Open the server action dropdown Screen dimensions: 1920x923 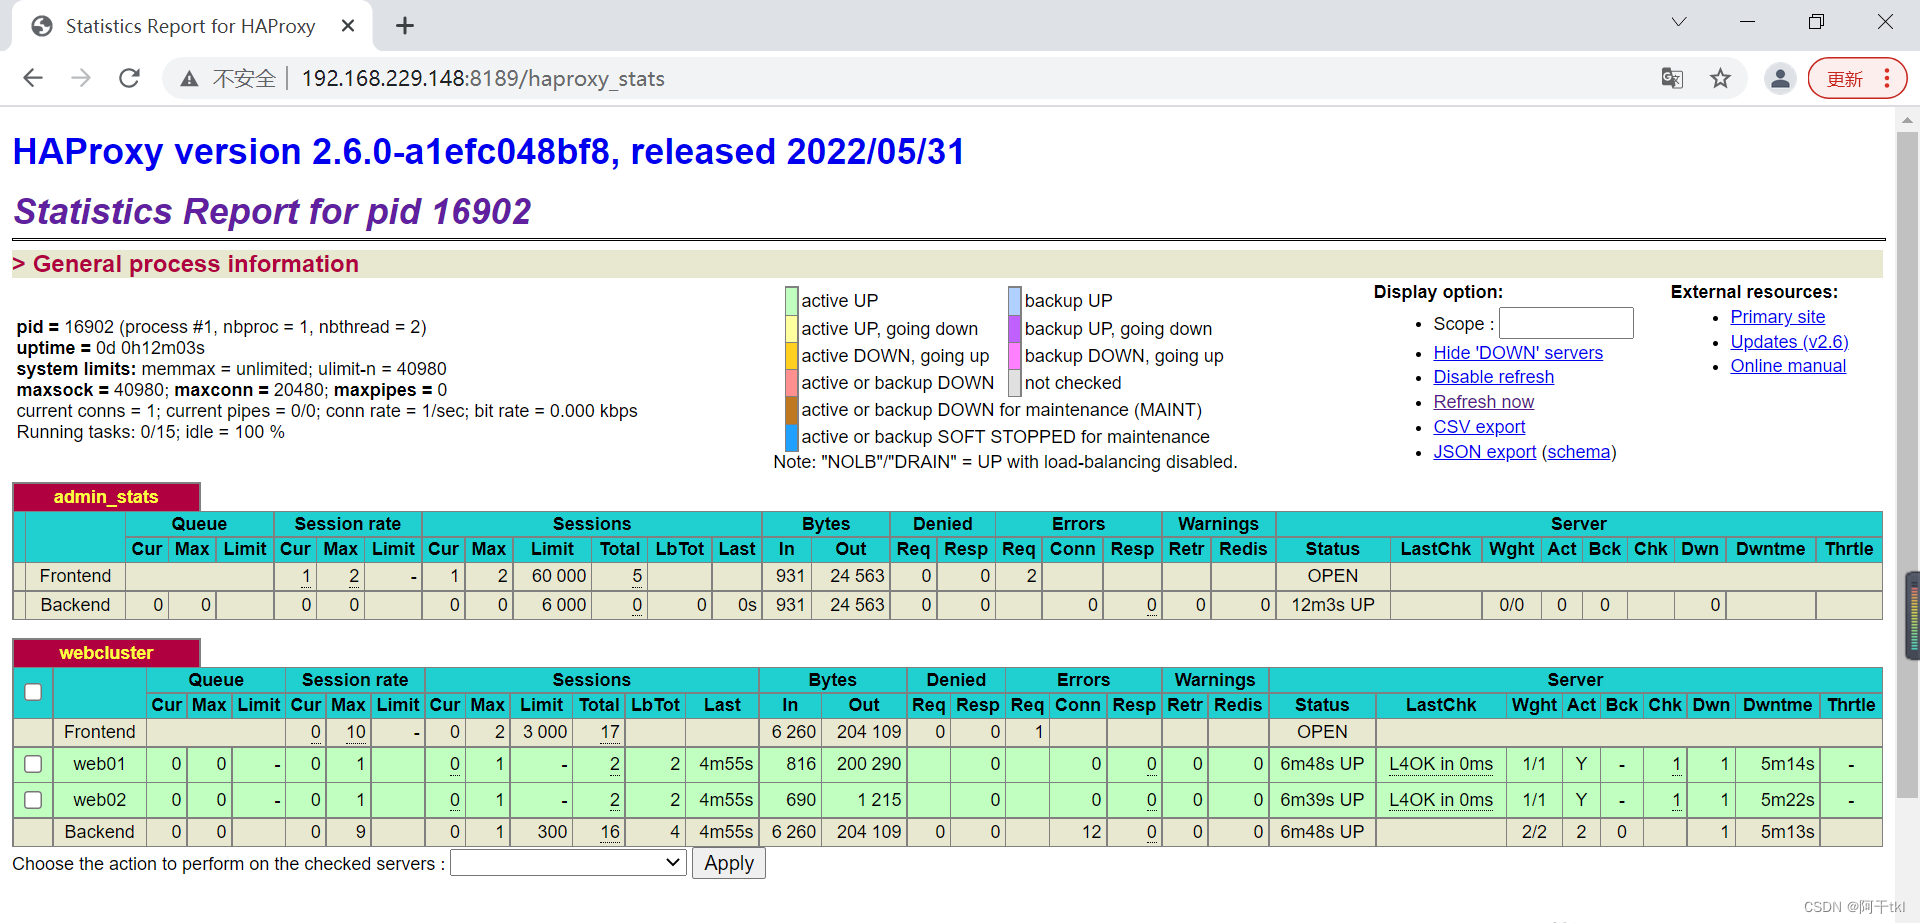click(568, 863)
